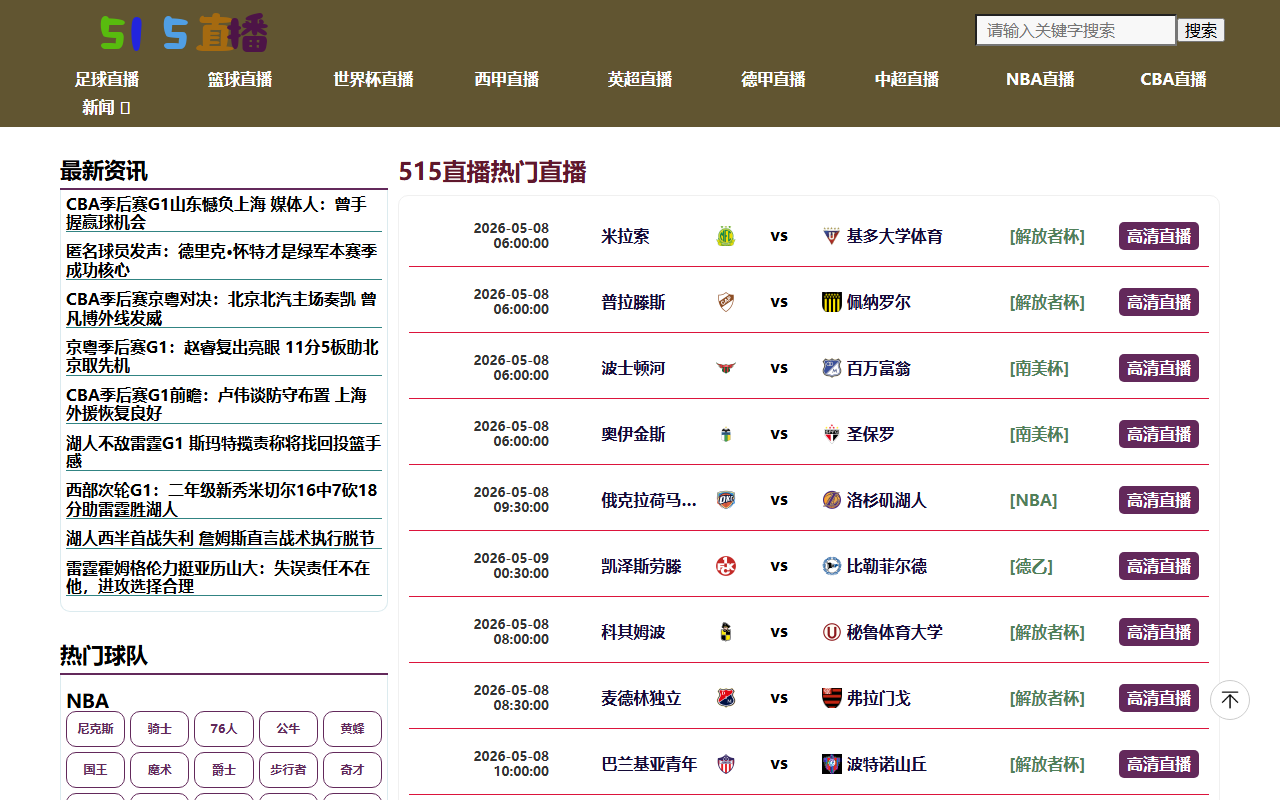Click the 基多大学体育 team crest icon

pos(832,236)
